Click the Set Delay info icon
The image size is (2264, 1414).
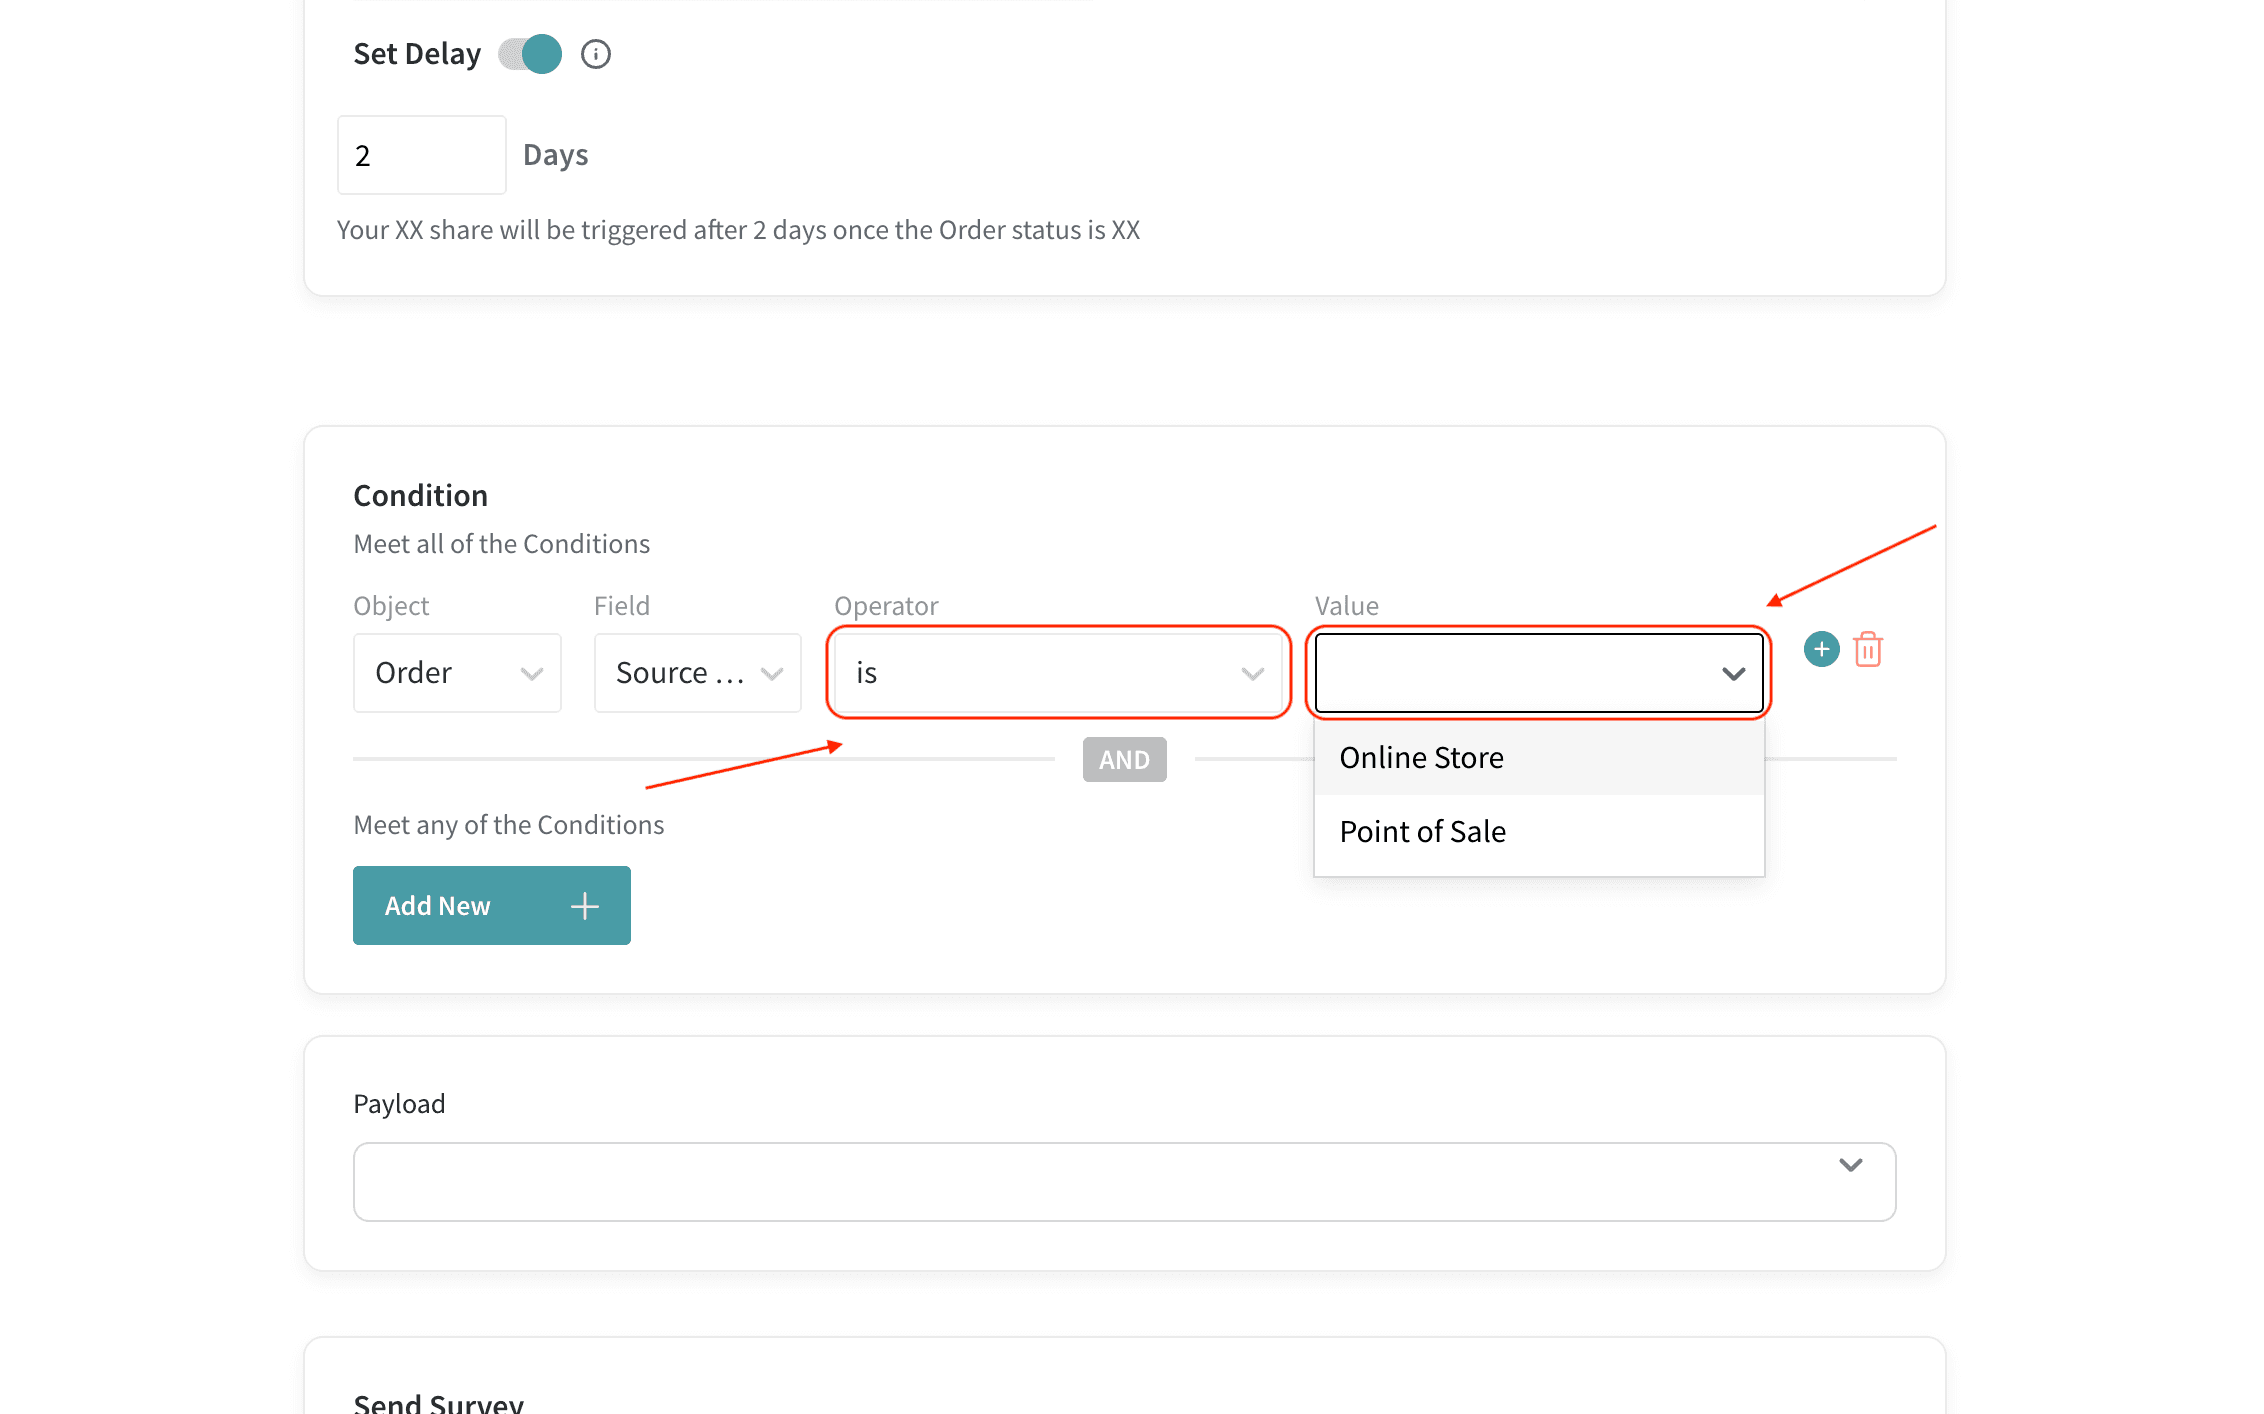tap(596, 54)
